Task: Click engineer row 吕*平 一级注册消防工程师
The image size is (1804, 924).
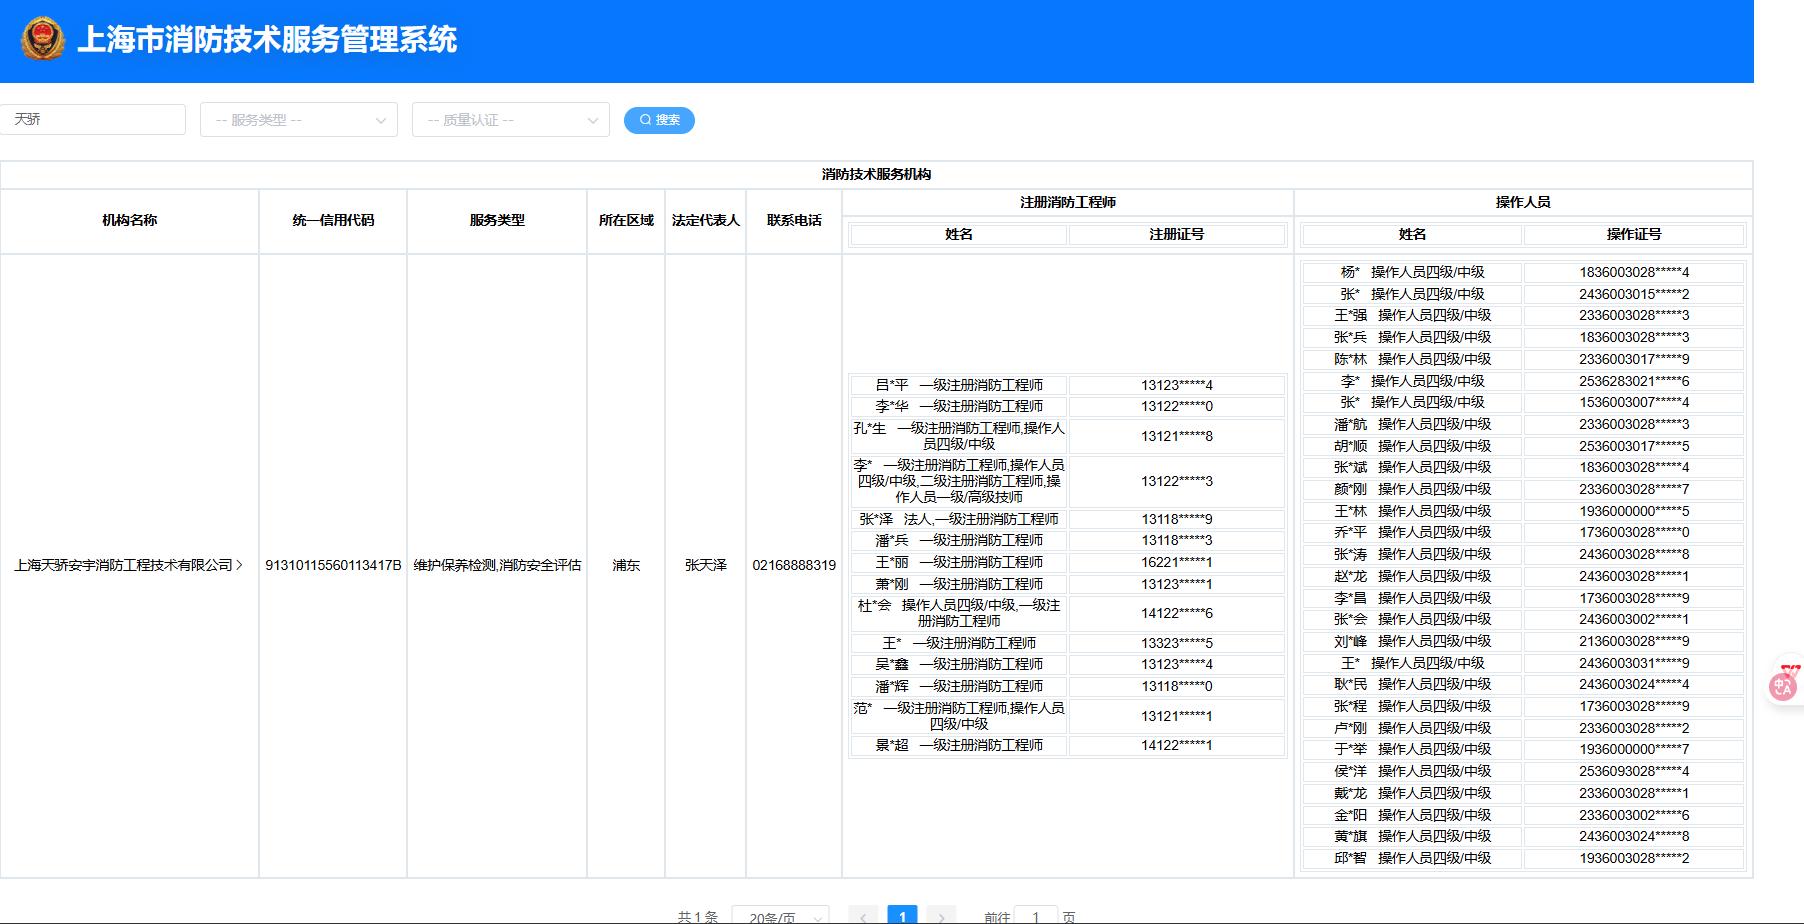Action: pos(958,385)
